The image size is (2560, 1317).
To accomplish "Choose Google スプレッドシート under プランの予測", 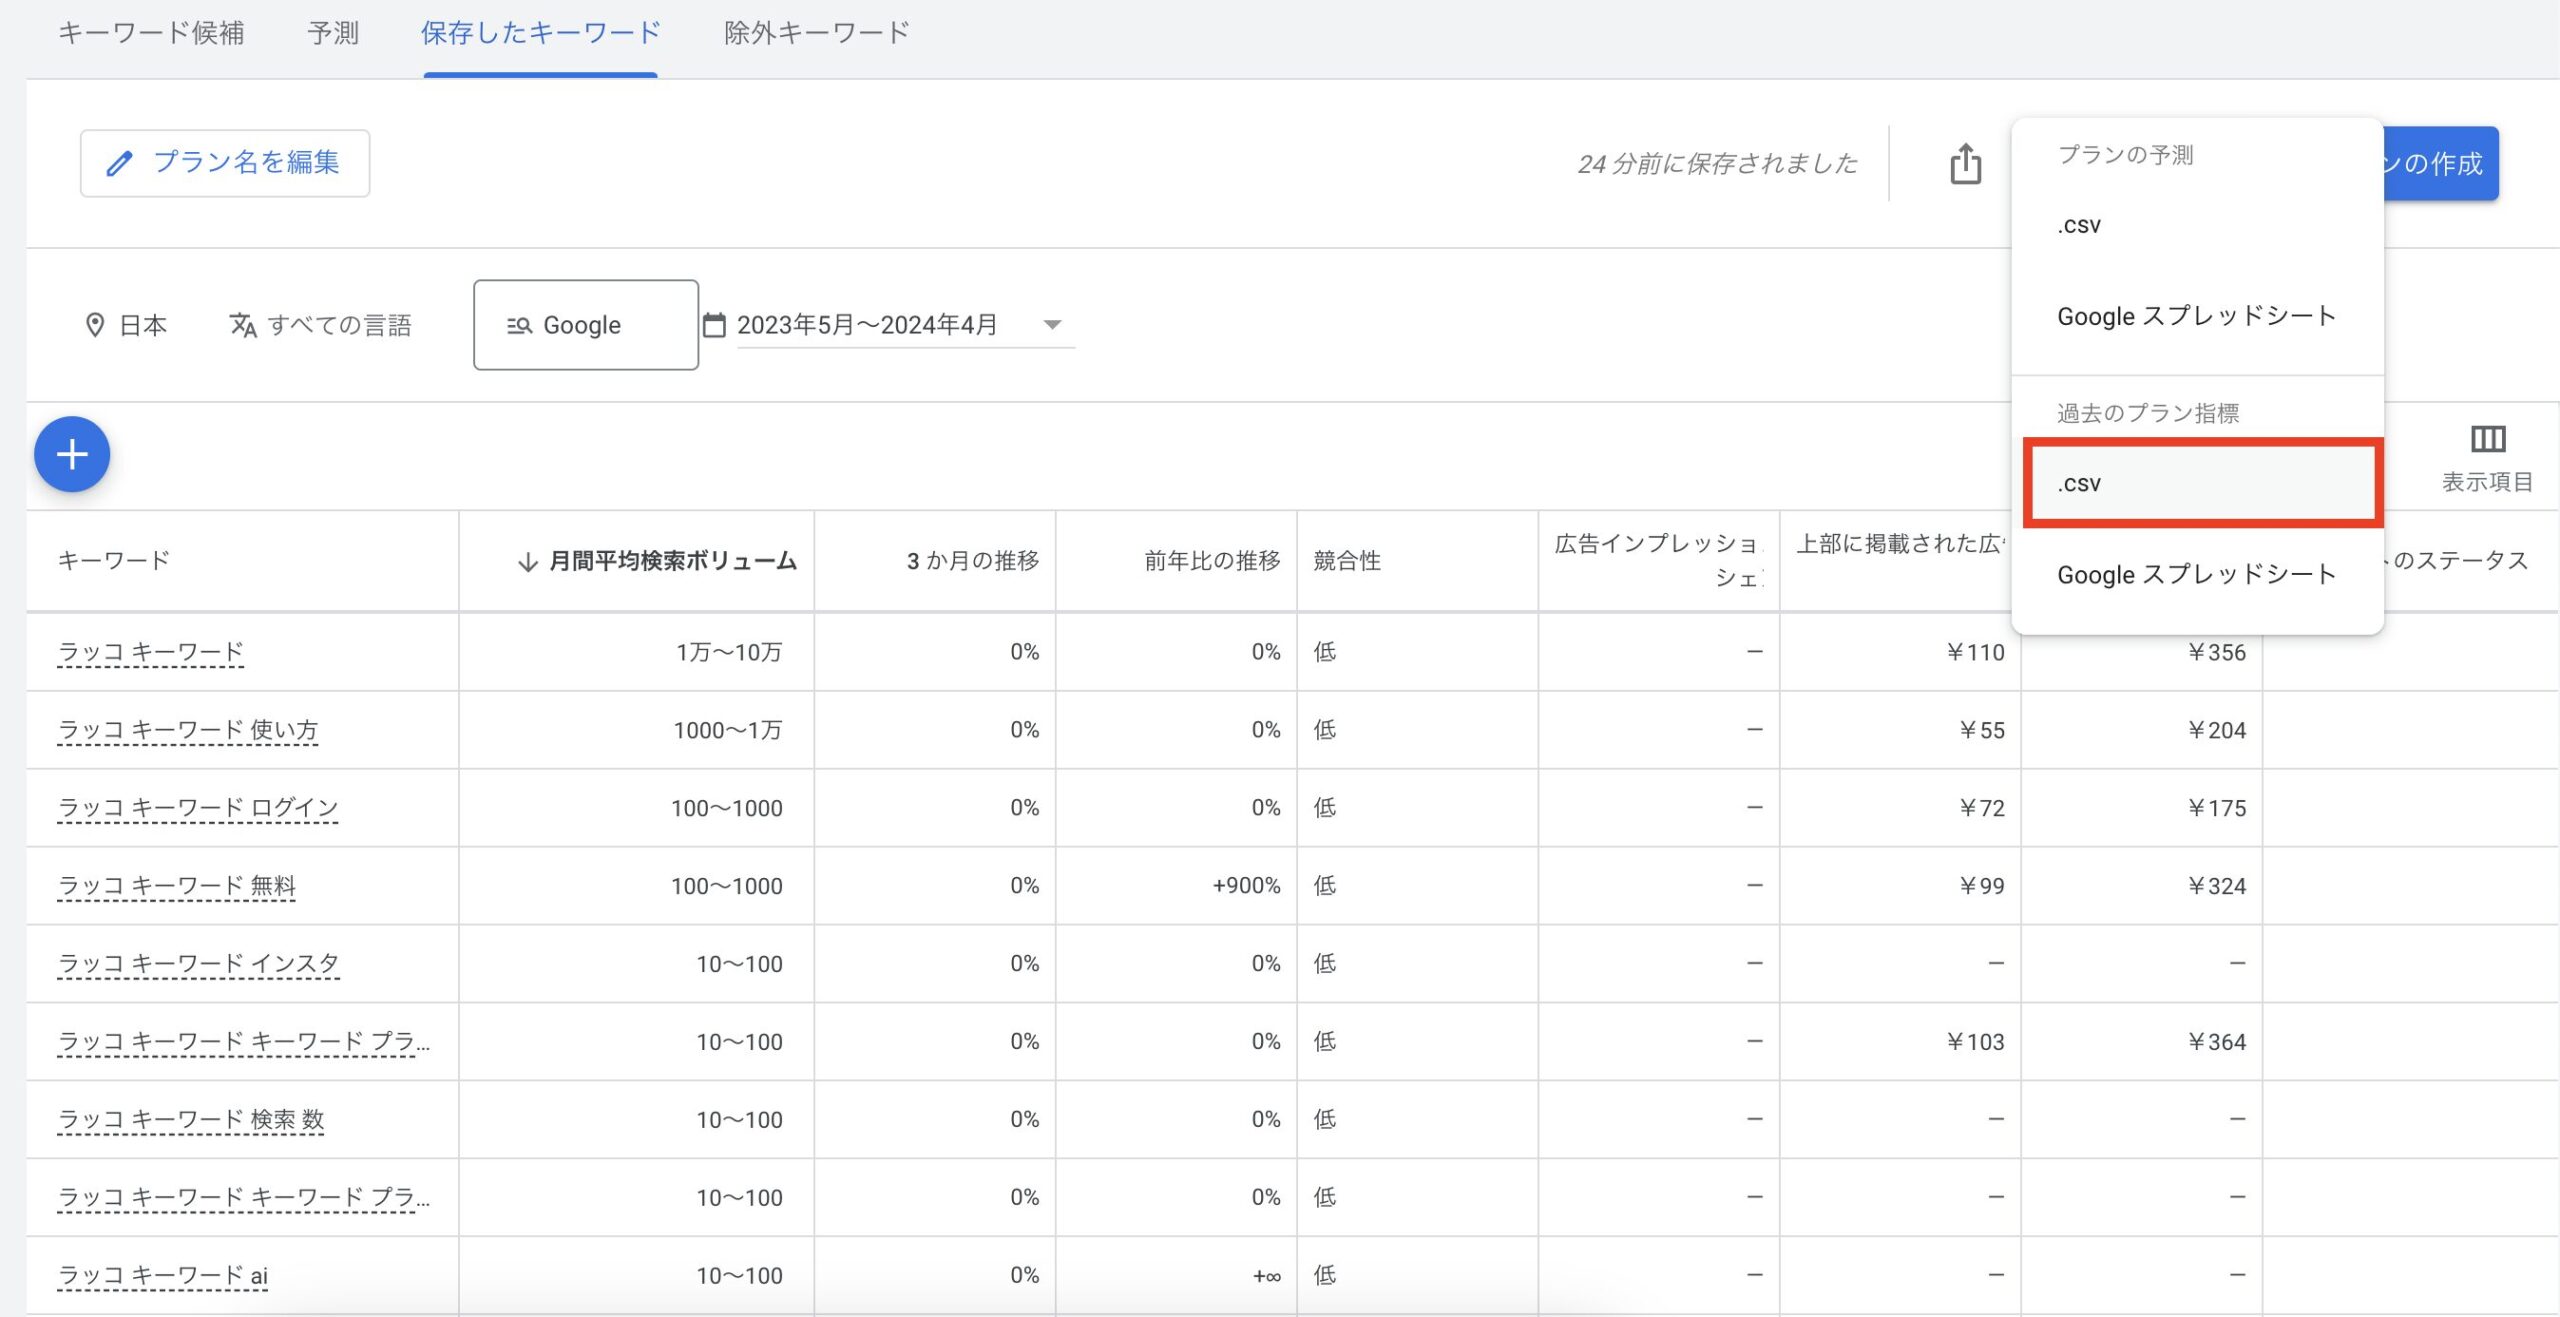I will tap(2197, 316).
